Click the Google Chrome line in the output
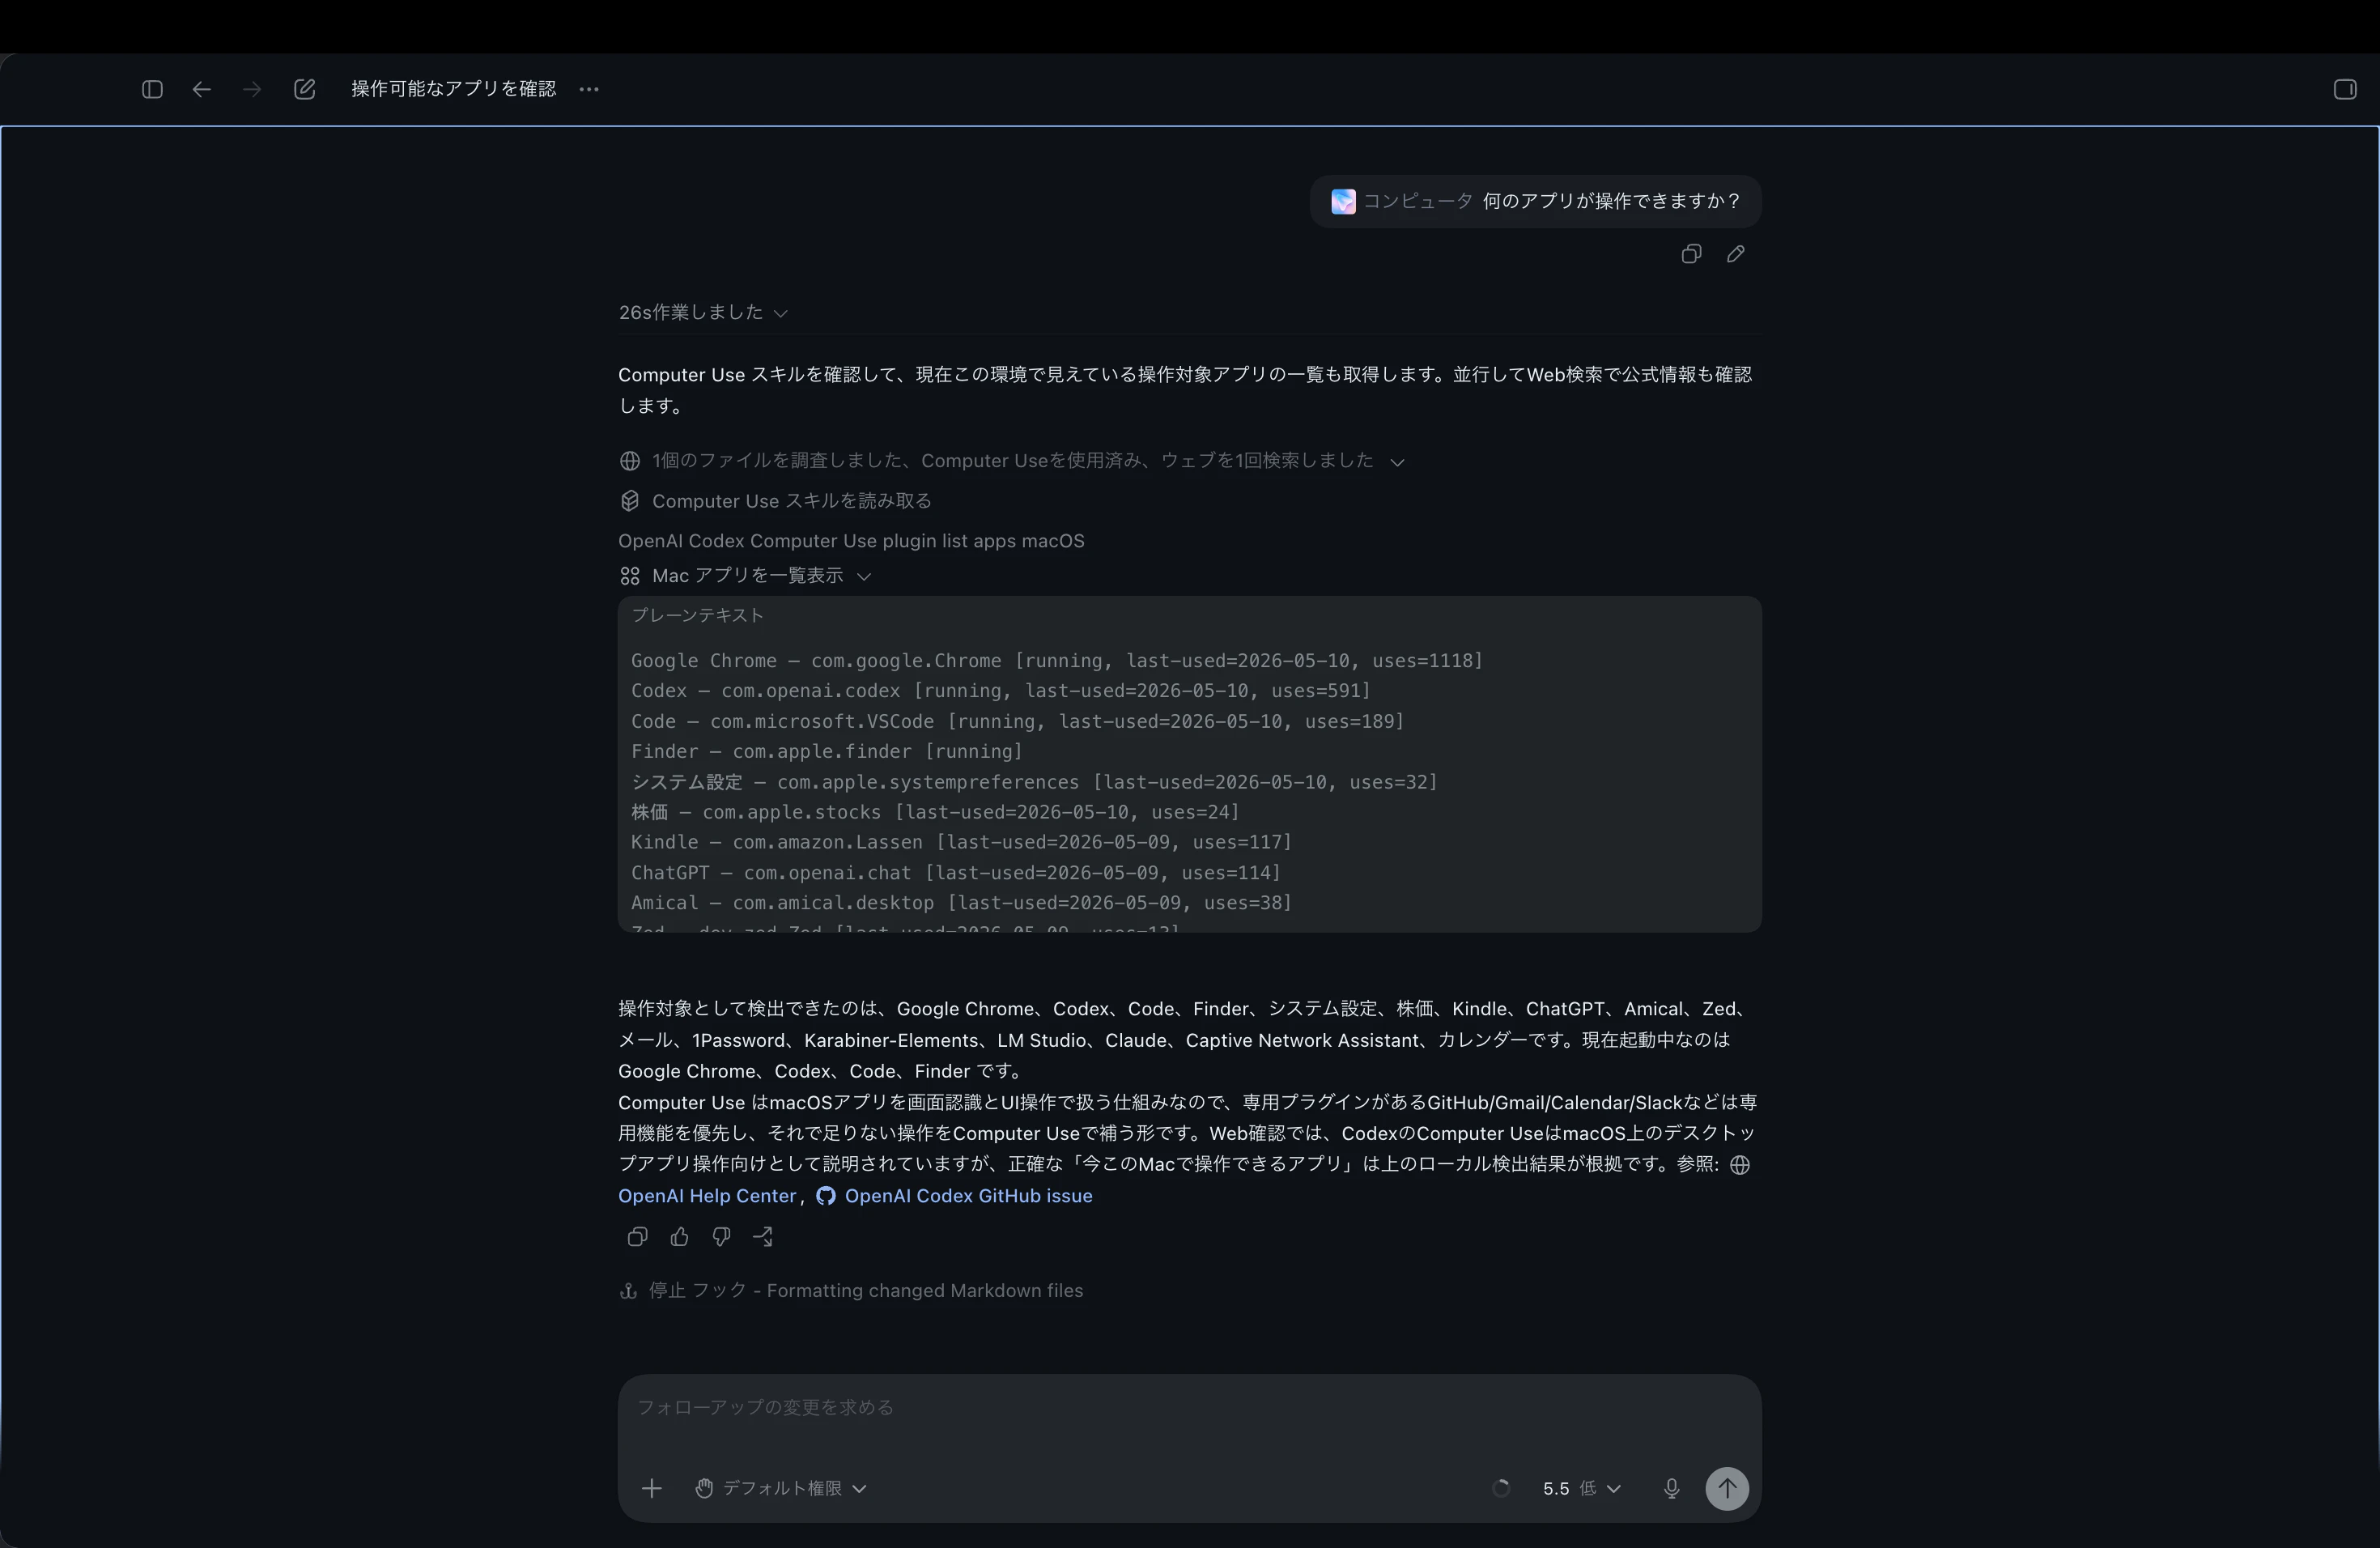This screenshot has width=2380, height=1548. (x=1057, y=661)
